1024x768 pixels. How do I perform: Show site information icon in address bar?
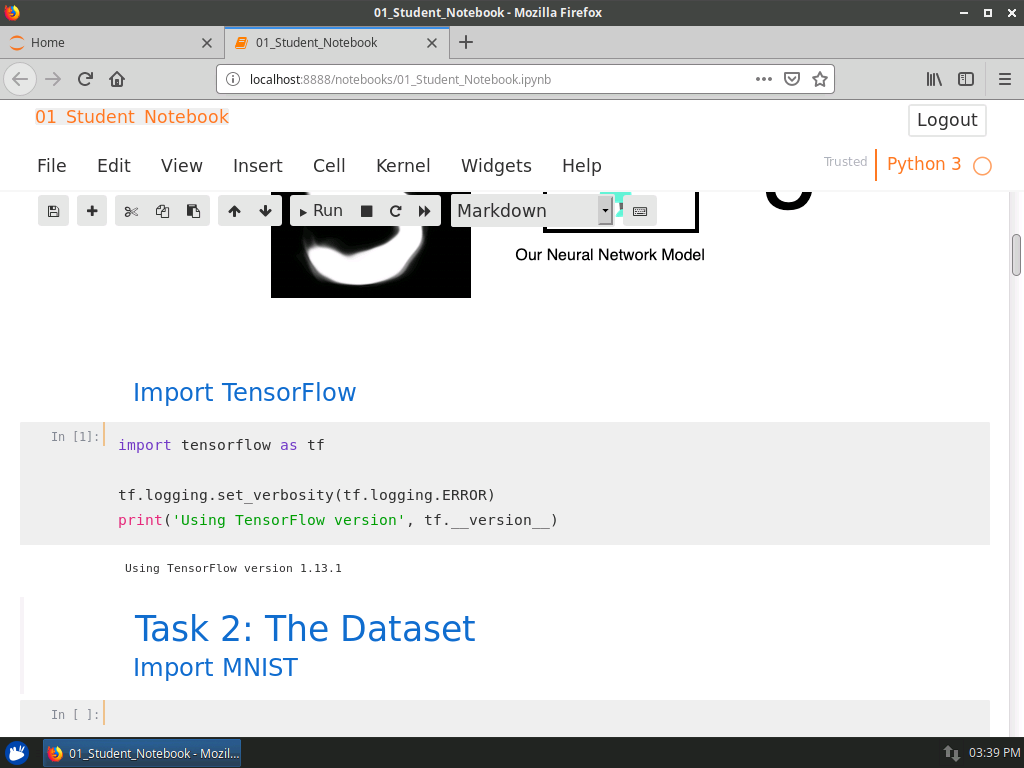click(232, 80)
